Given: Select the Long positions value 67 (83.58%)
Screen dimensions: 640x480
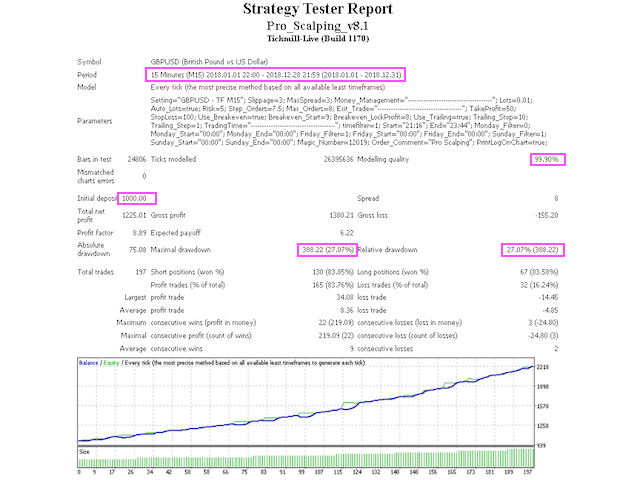Looking at the screenshot, I should [x=539, y=272].
